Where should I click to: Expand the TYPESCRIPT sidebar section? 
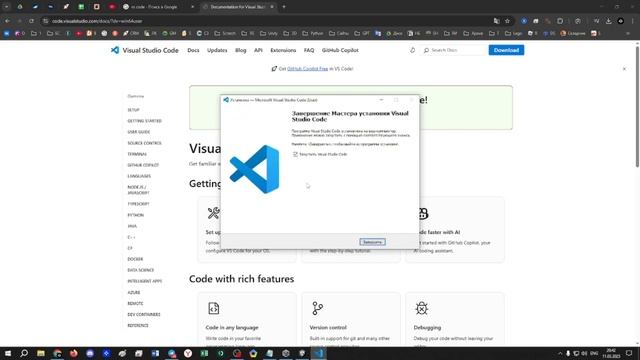(138, 204)
